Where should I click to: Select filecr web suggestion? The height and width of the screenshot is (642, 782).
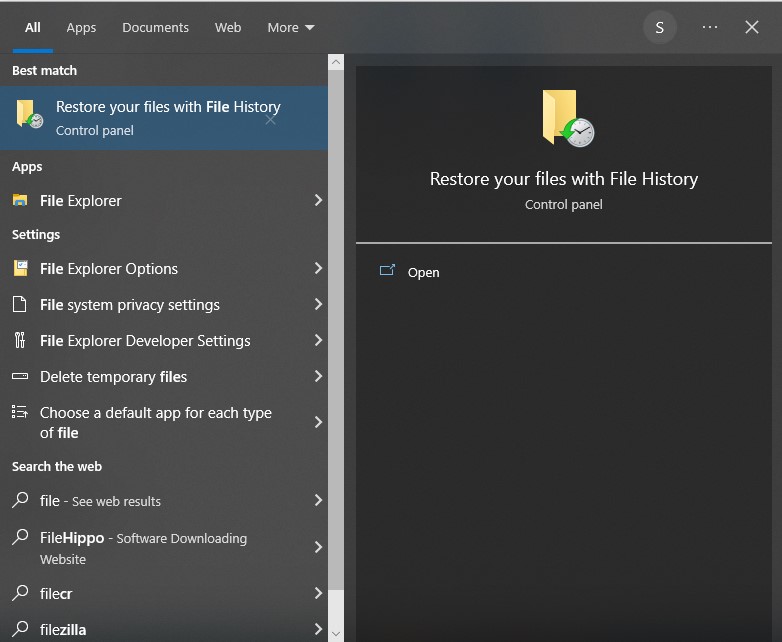[x=164, y=593]
